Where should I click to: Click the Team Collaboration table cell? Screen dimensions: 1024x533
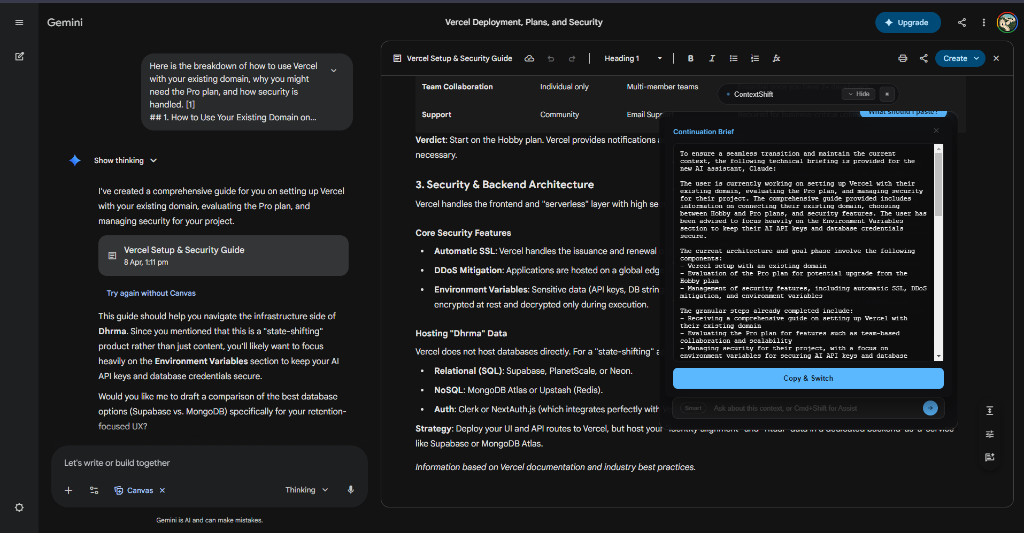(x=457, y=86)
